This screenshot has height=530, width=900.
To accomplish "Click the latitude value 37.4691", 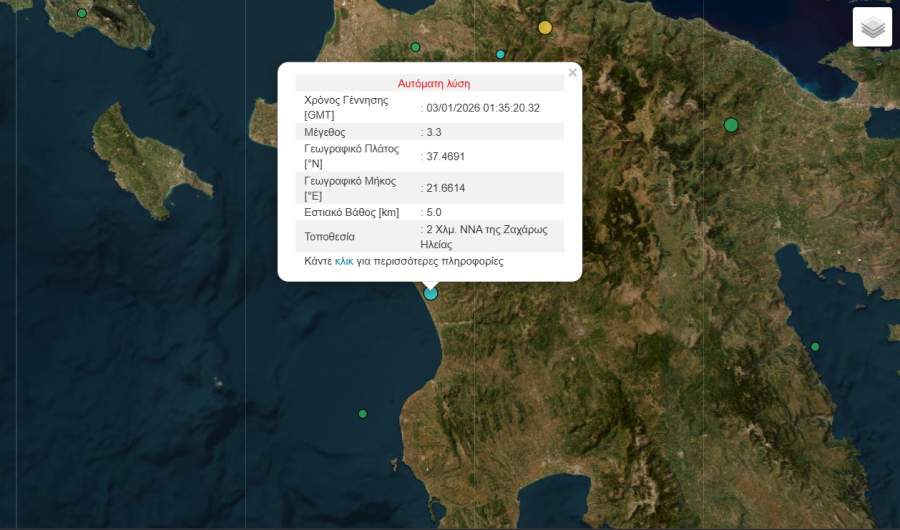I will [446, 156].
